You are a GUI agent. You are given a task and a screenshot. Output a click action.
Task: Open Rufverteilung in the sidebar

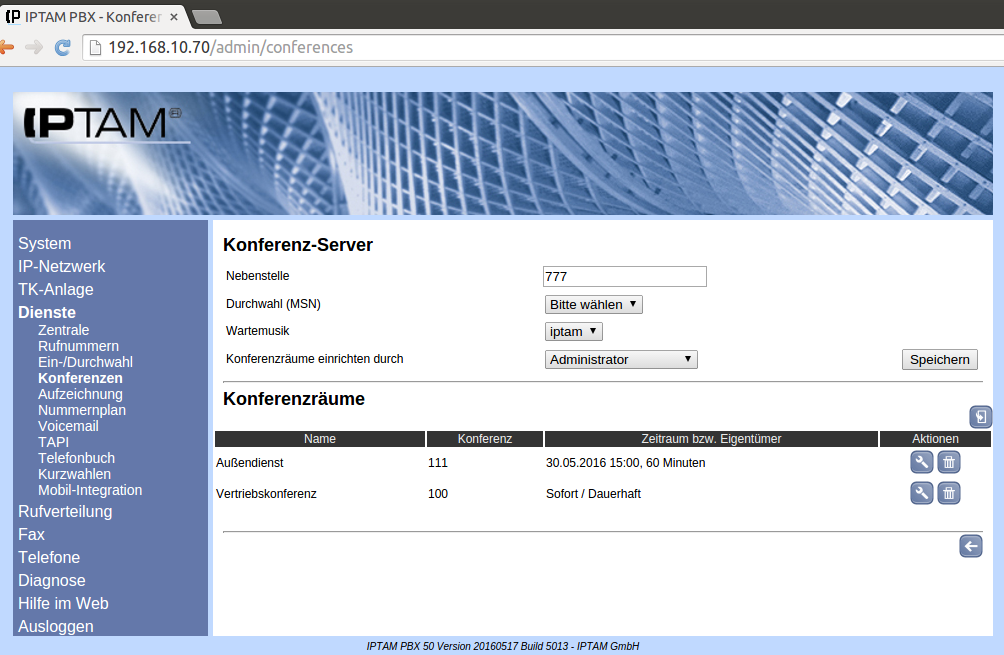(x=65, y=511)
